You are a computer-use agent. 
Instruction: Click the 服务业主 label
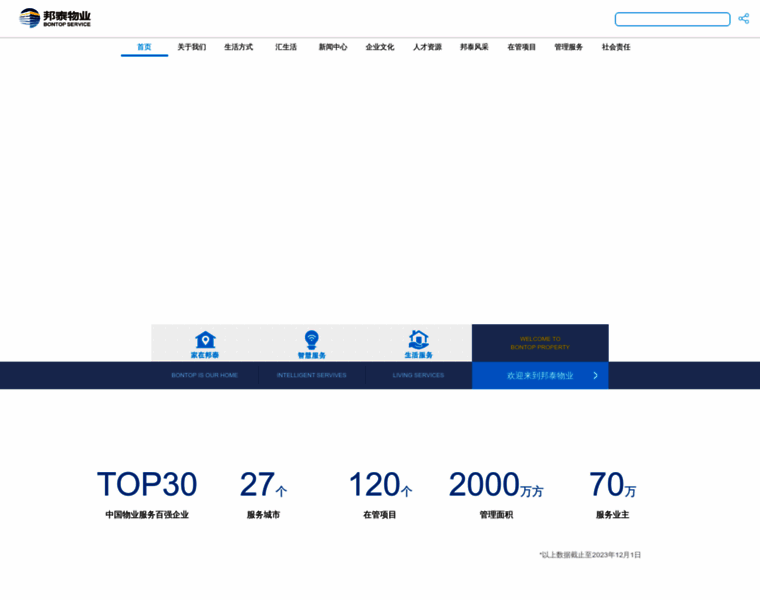[x=613, y=515]
